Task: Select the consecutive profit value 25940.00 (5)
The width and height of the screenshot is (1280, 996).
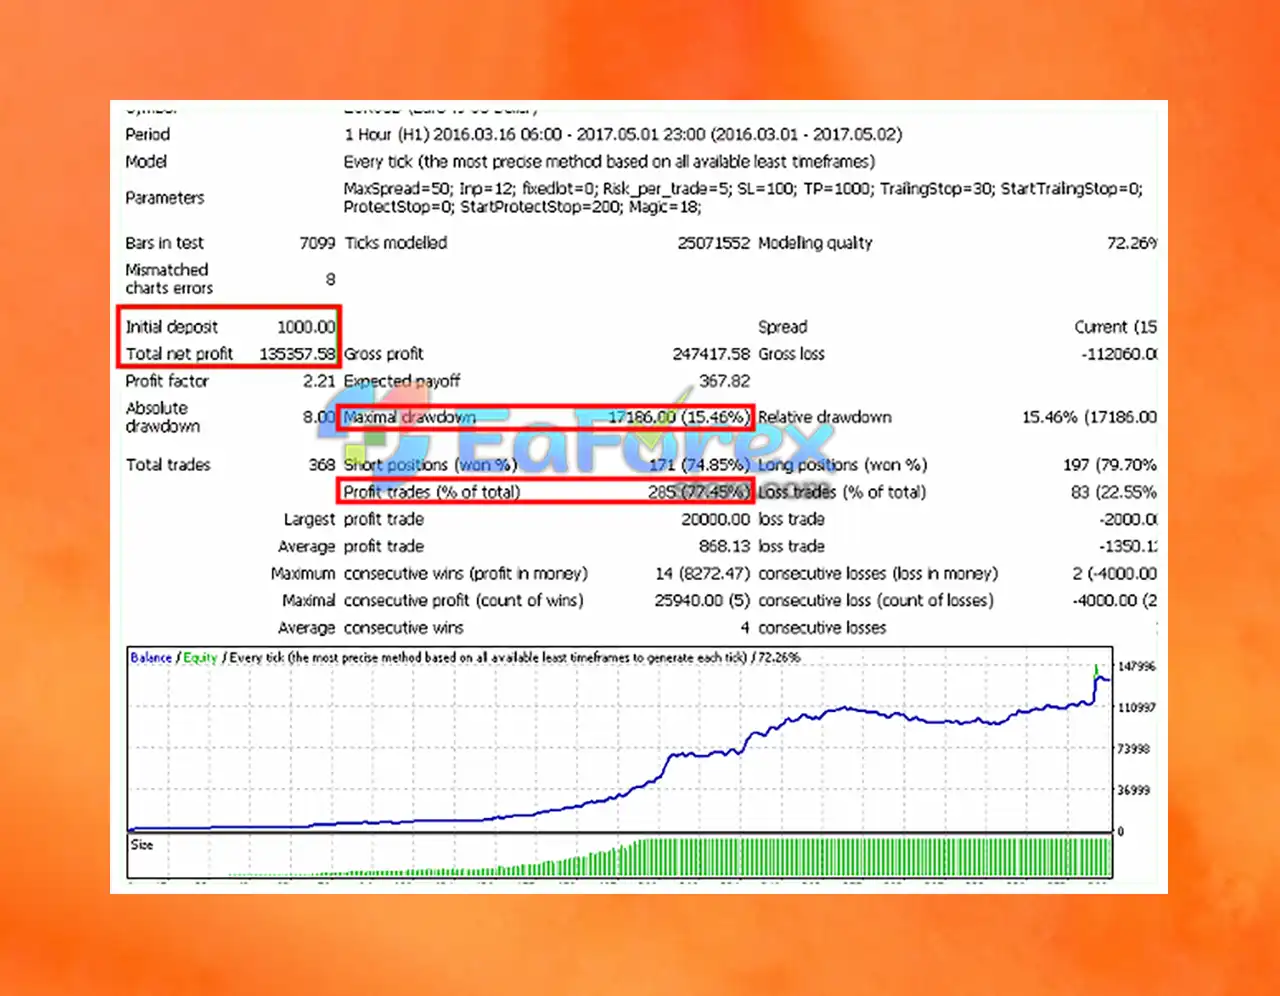Action: coord(702,600)
